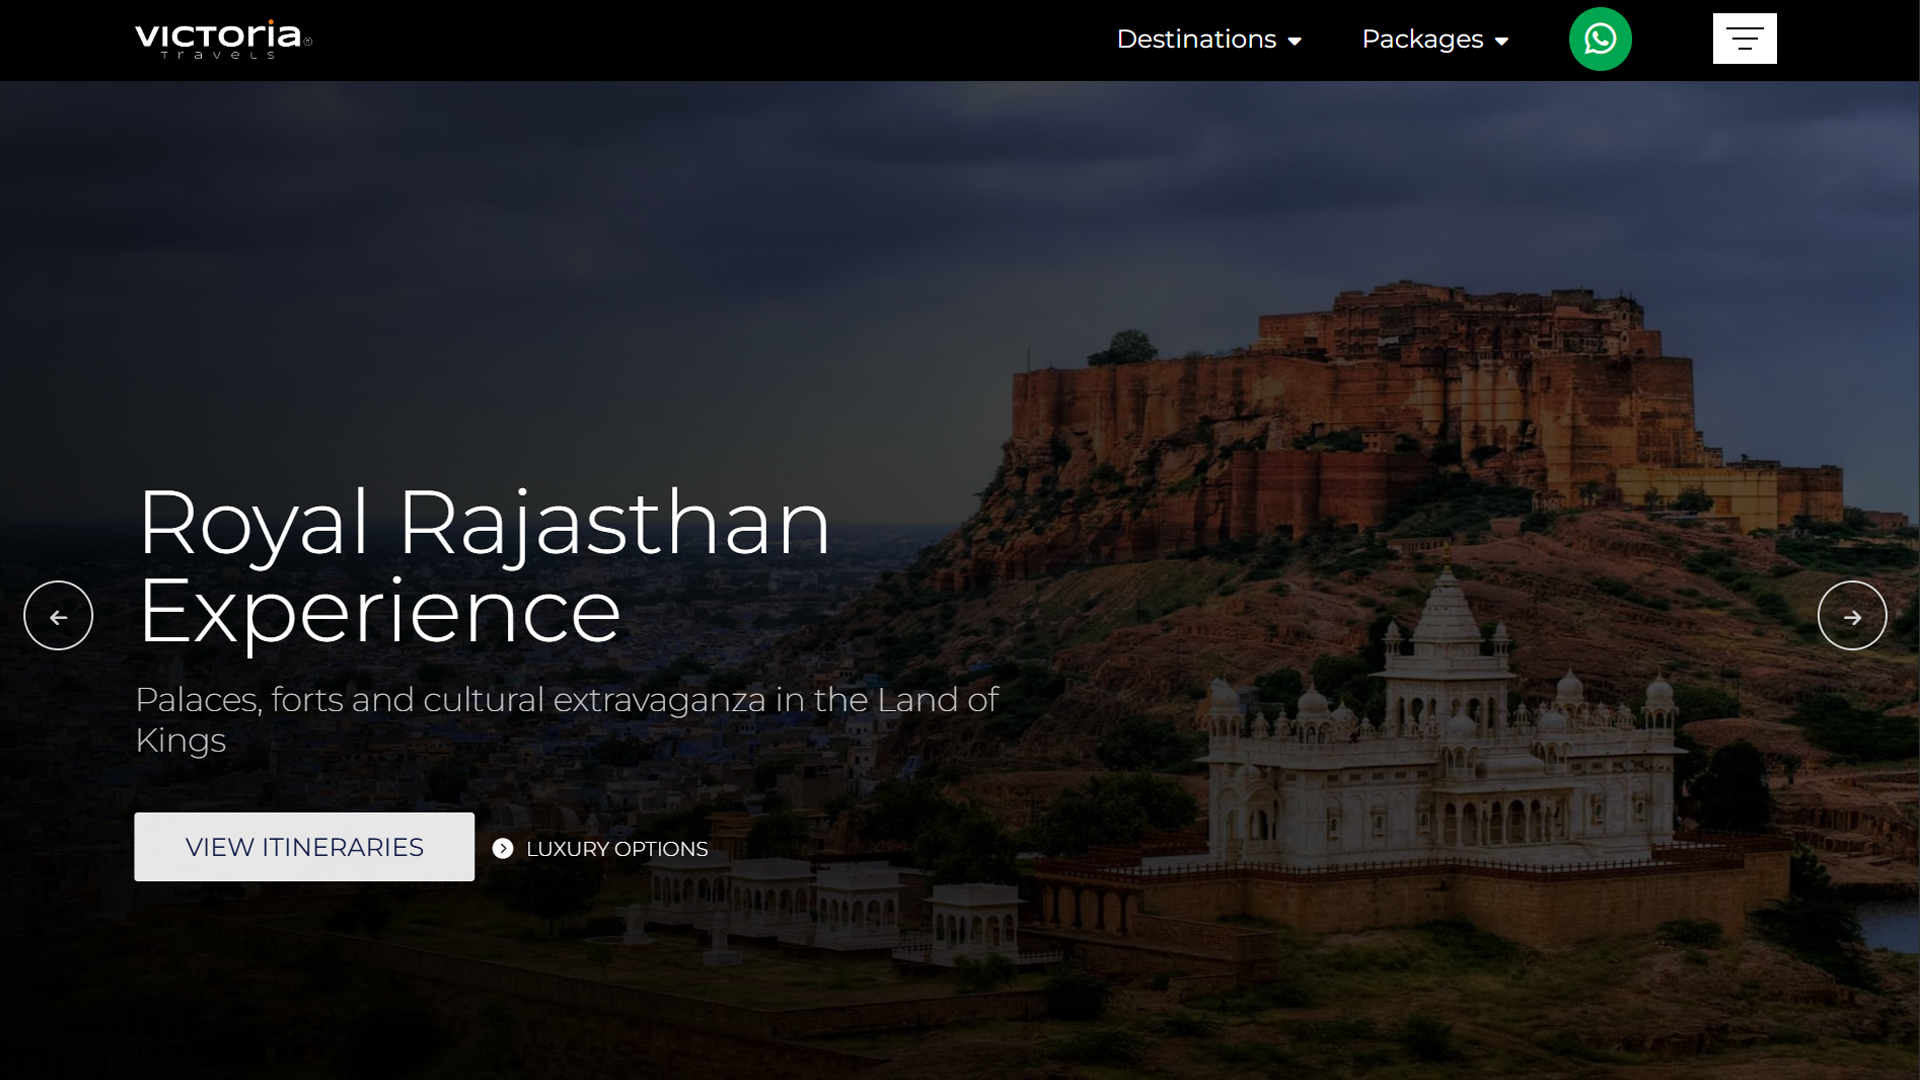Click the View Itineraries button

304,847
